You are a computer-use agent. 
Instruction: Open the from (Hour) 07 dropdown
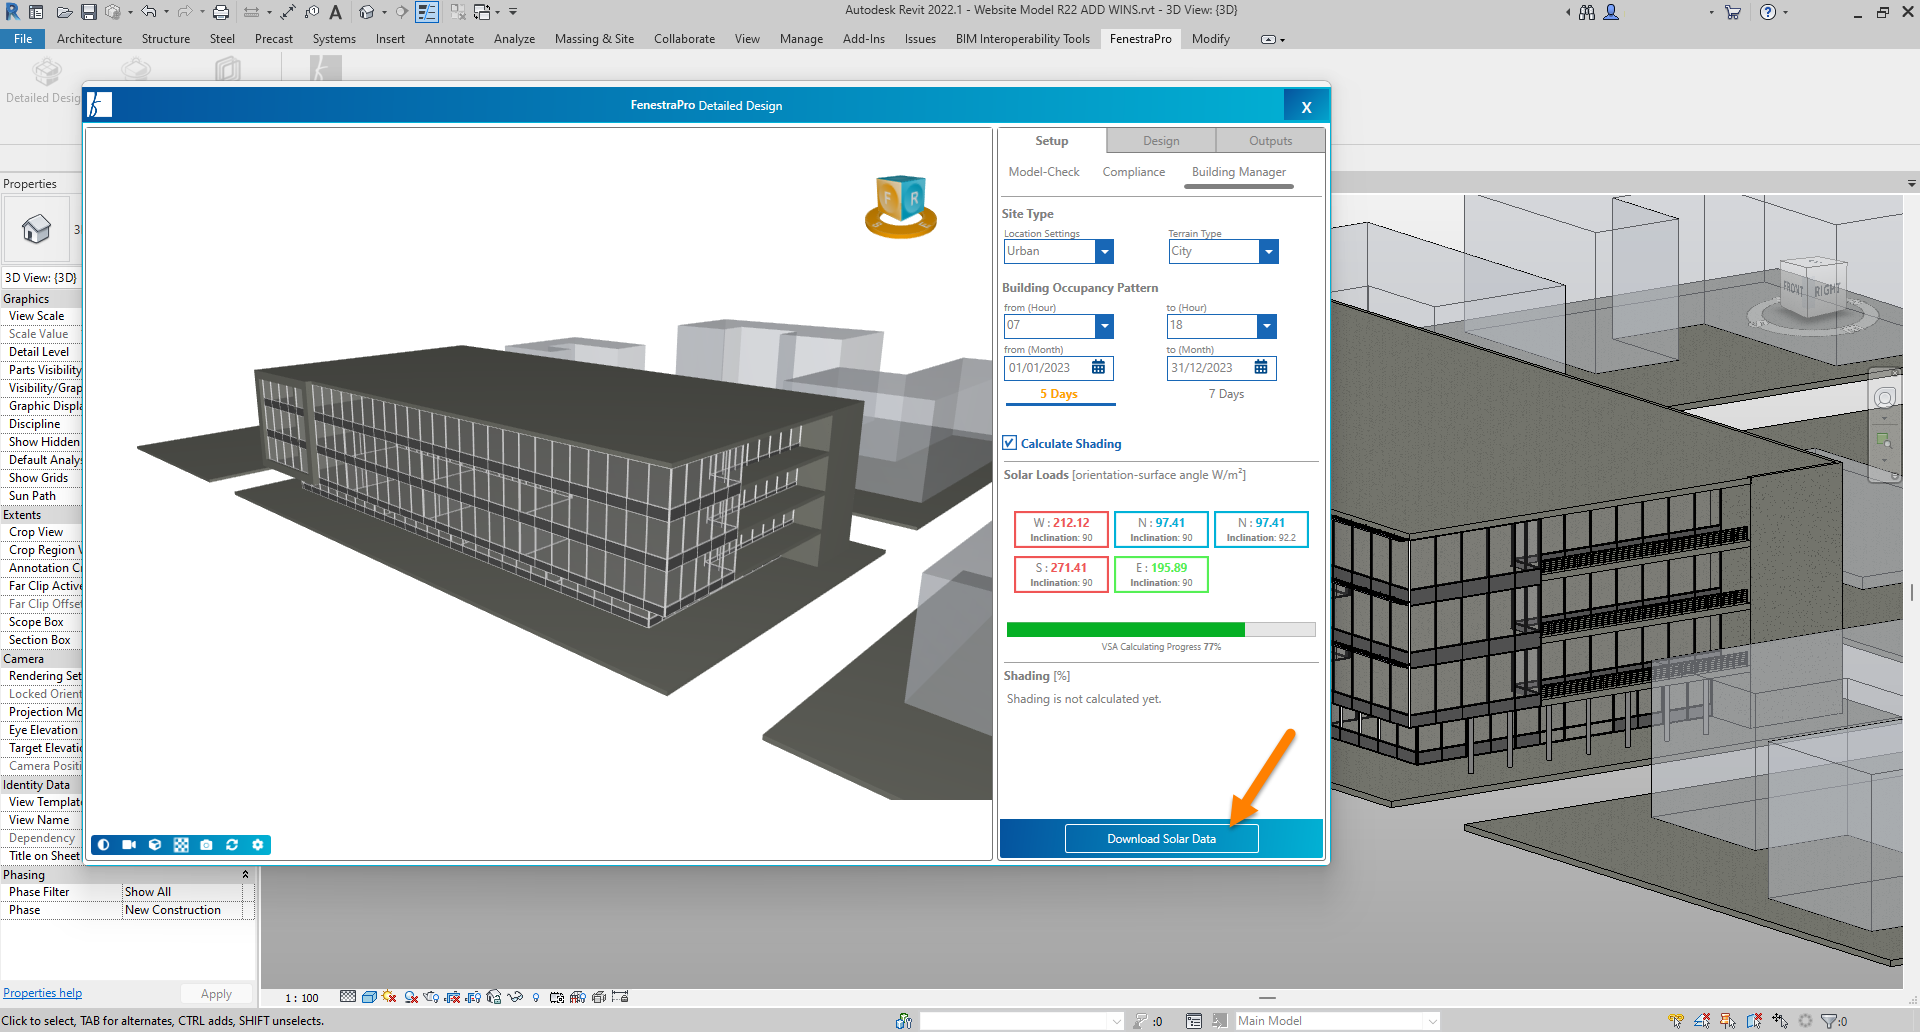coord(1059,325)
